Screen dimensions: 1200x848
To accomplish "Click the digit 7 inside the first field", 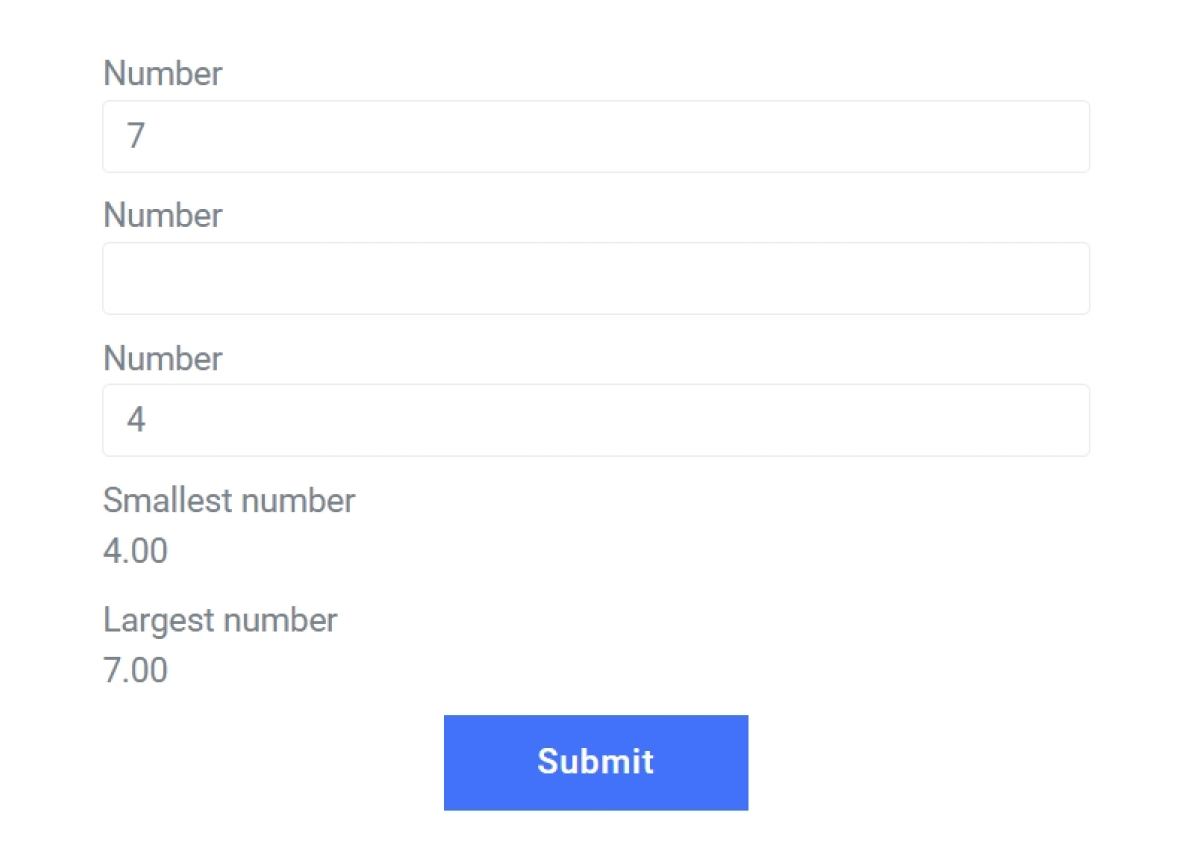I will tap(136, 136).
